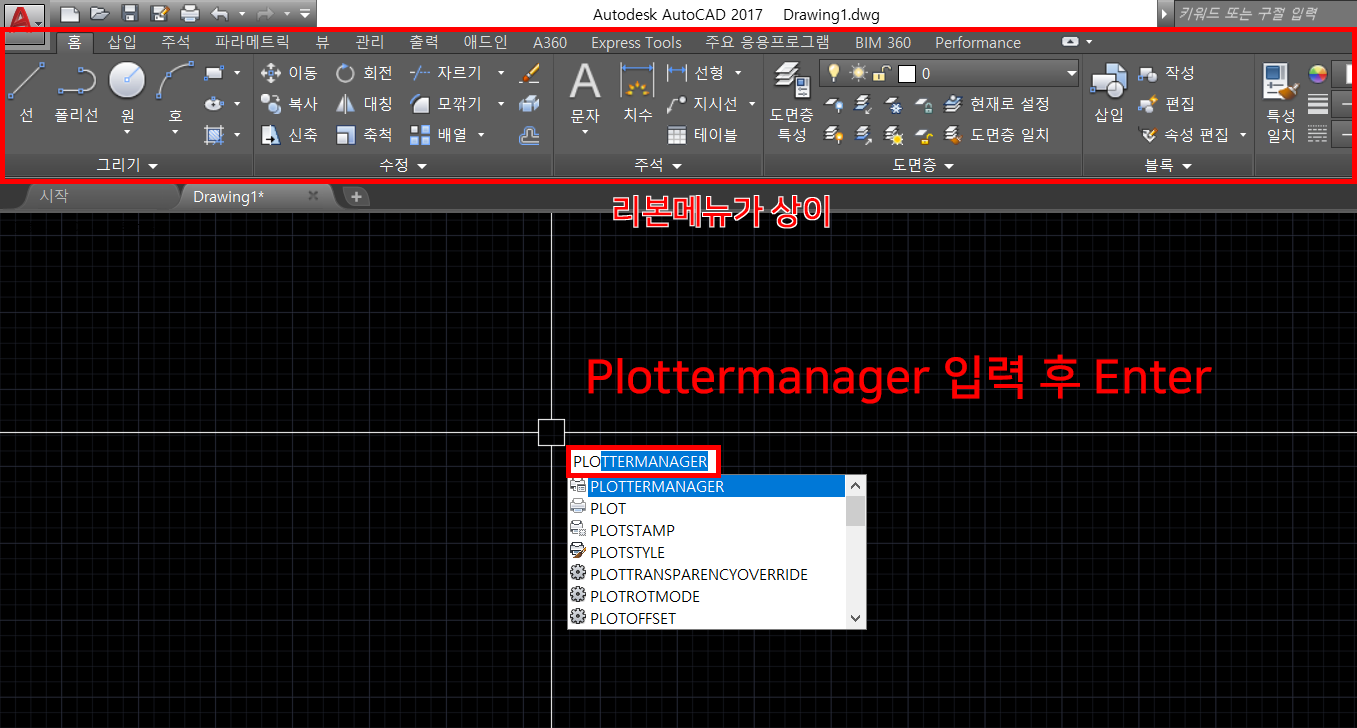
Task: Click the Offset icon in Modify panel
Action: pos(530,136)
